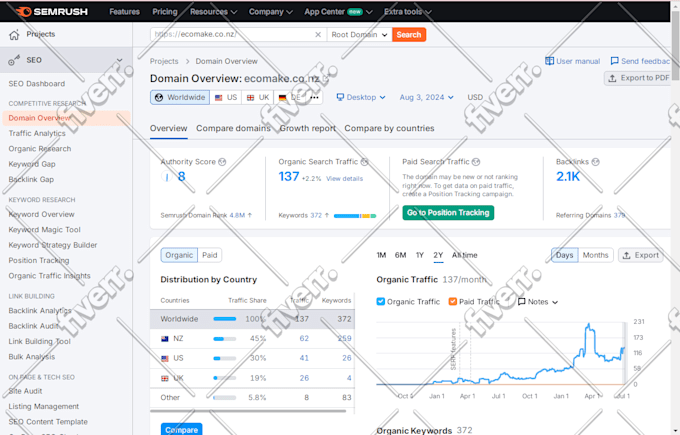Viewport: 680px width, 435px height.
Task: Click the Send feedback chat icon
Action: [x=615, y=61]
